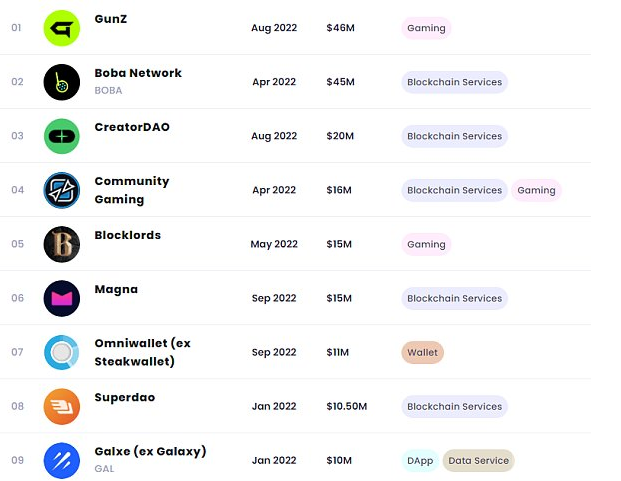
Task: Open the GunZ project name link
Action: 110,19
